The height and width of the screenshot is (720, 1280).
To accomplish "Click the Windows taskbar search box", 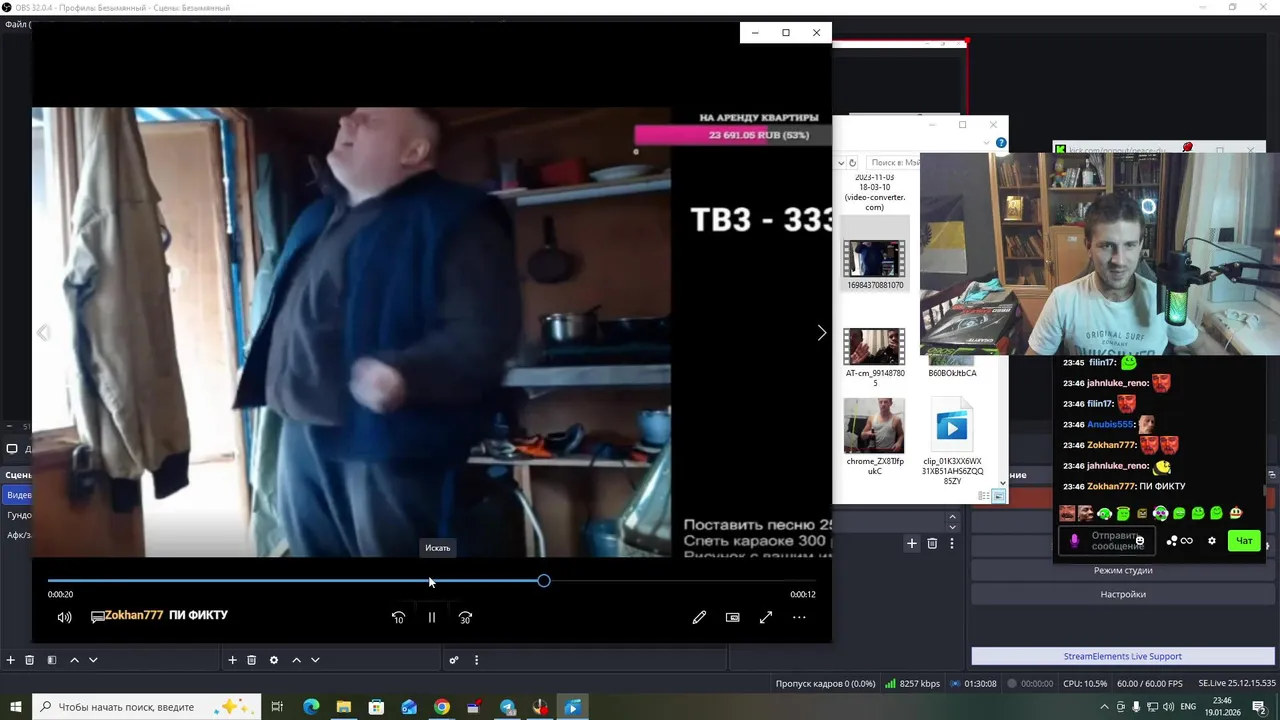I will (x=146, y=707).
